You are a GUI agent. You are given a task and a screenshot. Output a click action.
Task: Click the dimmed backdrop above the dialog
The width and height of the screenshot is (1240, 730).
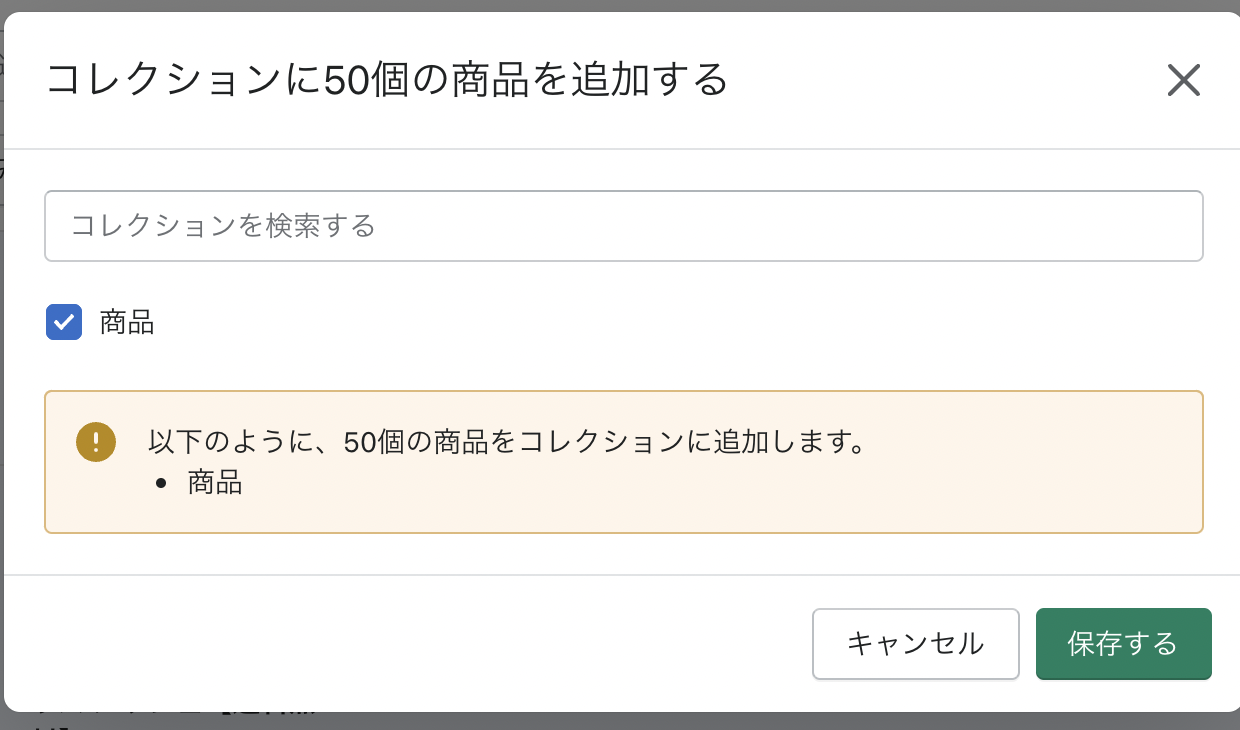[620, 5]
